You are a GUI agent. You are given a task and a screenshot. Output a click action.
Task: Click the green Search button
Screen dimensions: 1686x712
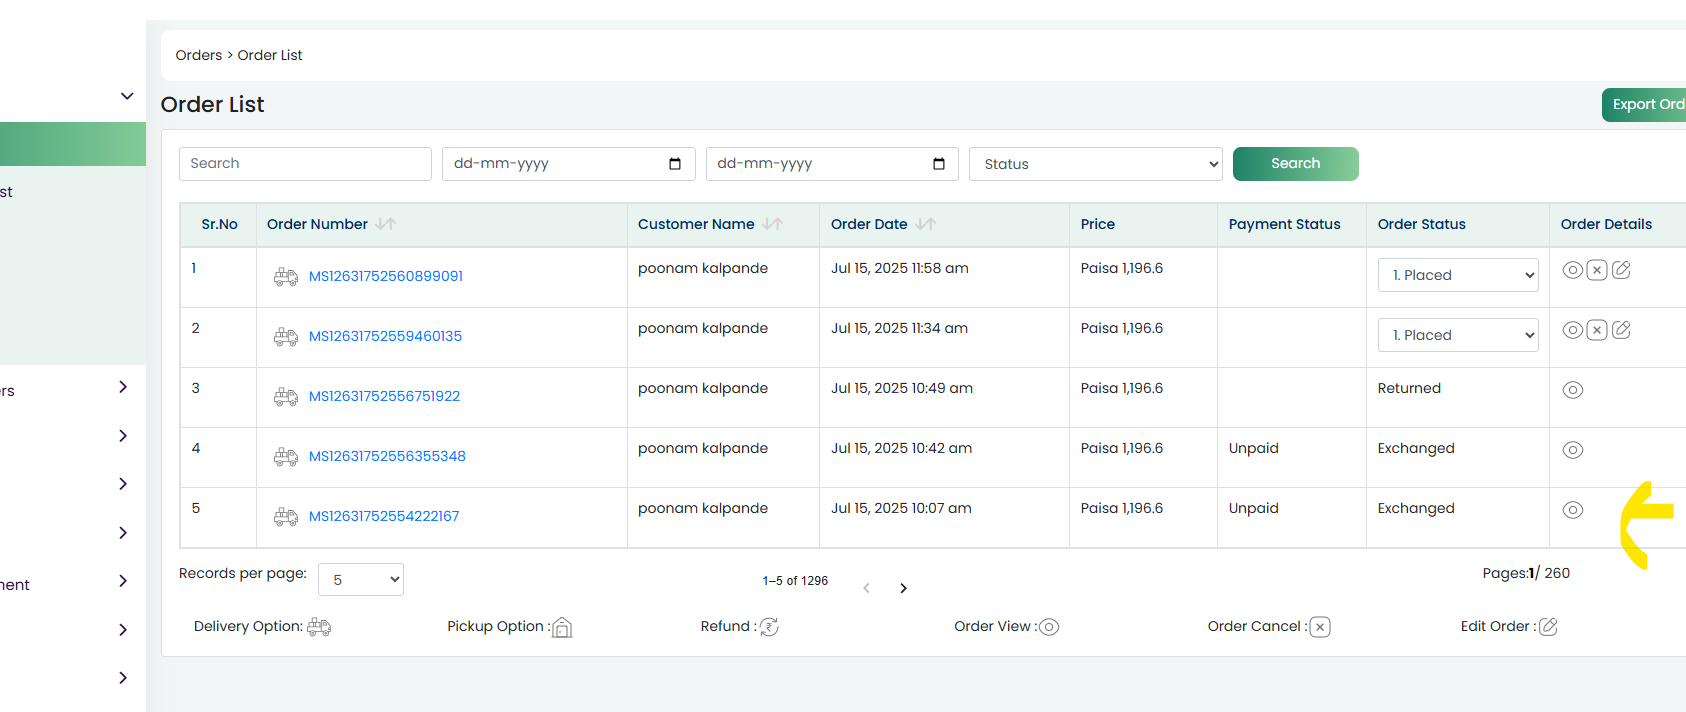tap(1296, 164)
